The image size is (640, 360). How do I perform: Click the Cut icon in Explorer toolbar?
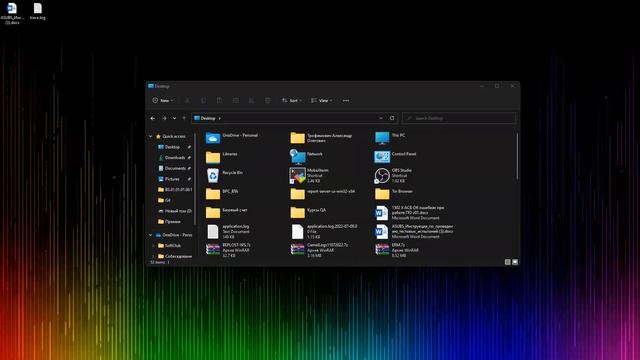[x=187, y=100]
